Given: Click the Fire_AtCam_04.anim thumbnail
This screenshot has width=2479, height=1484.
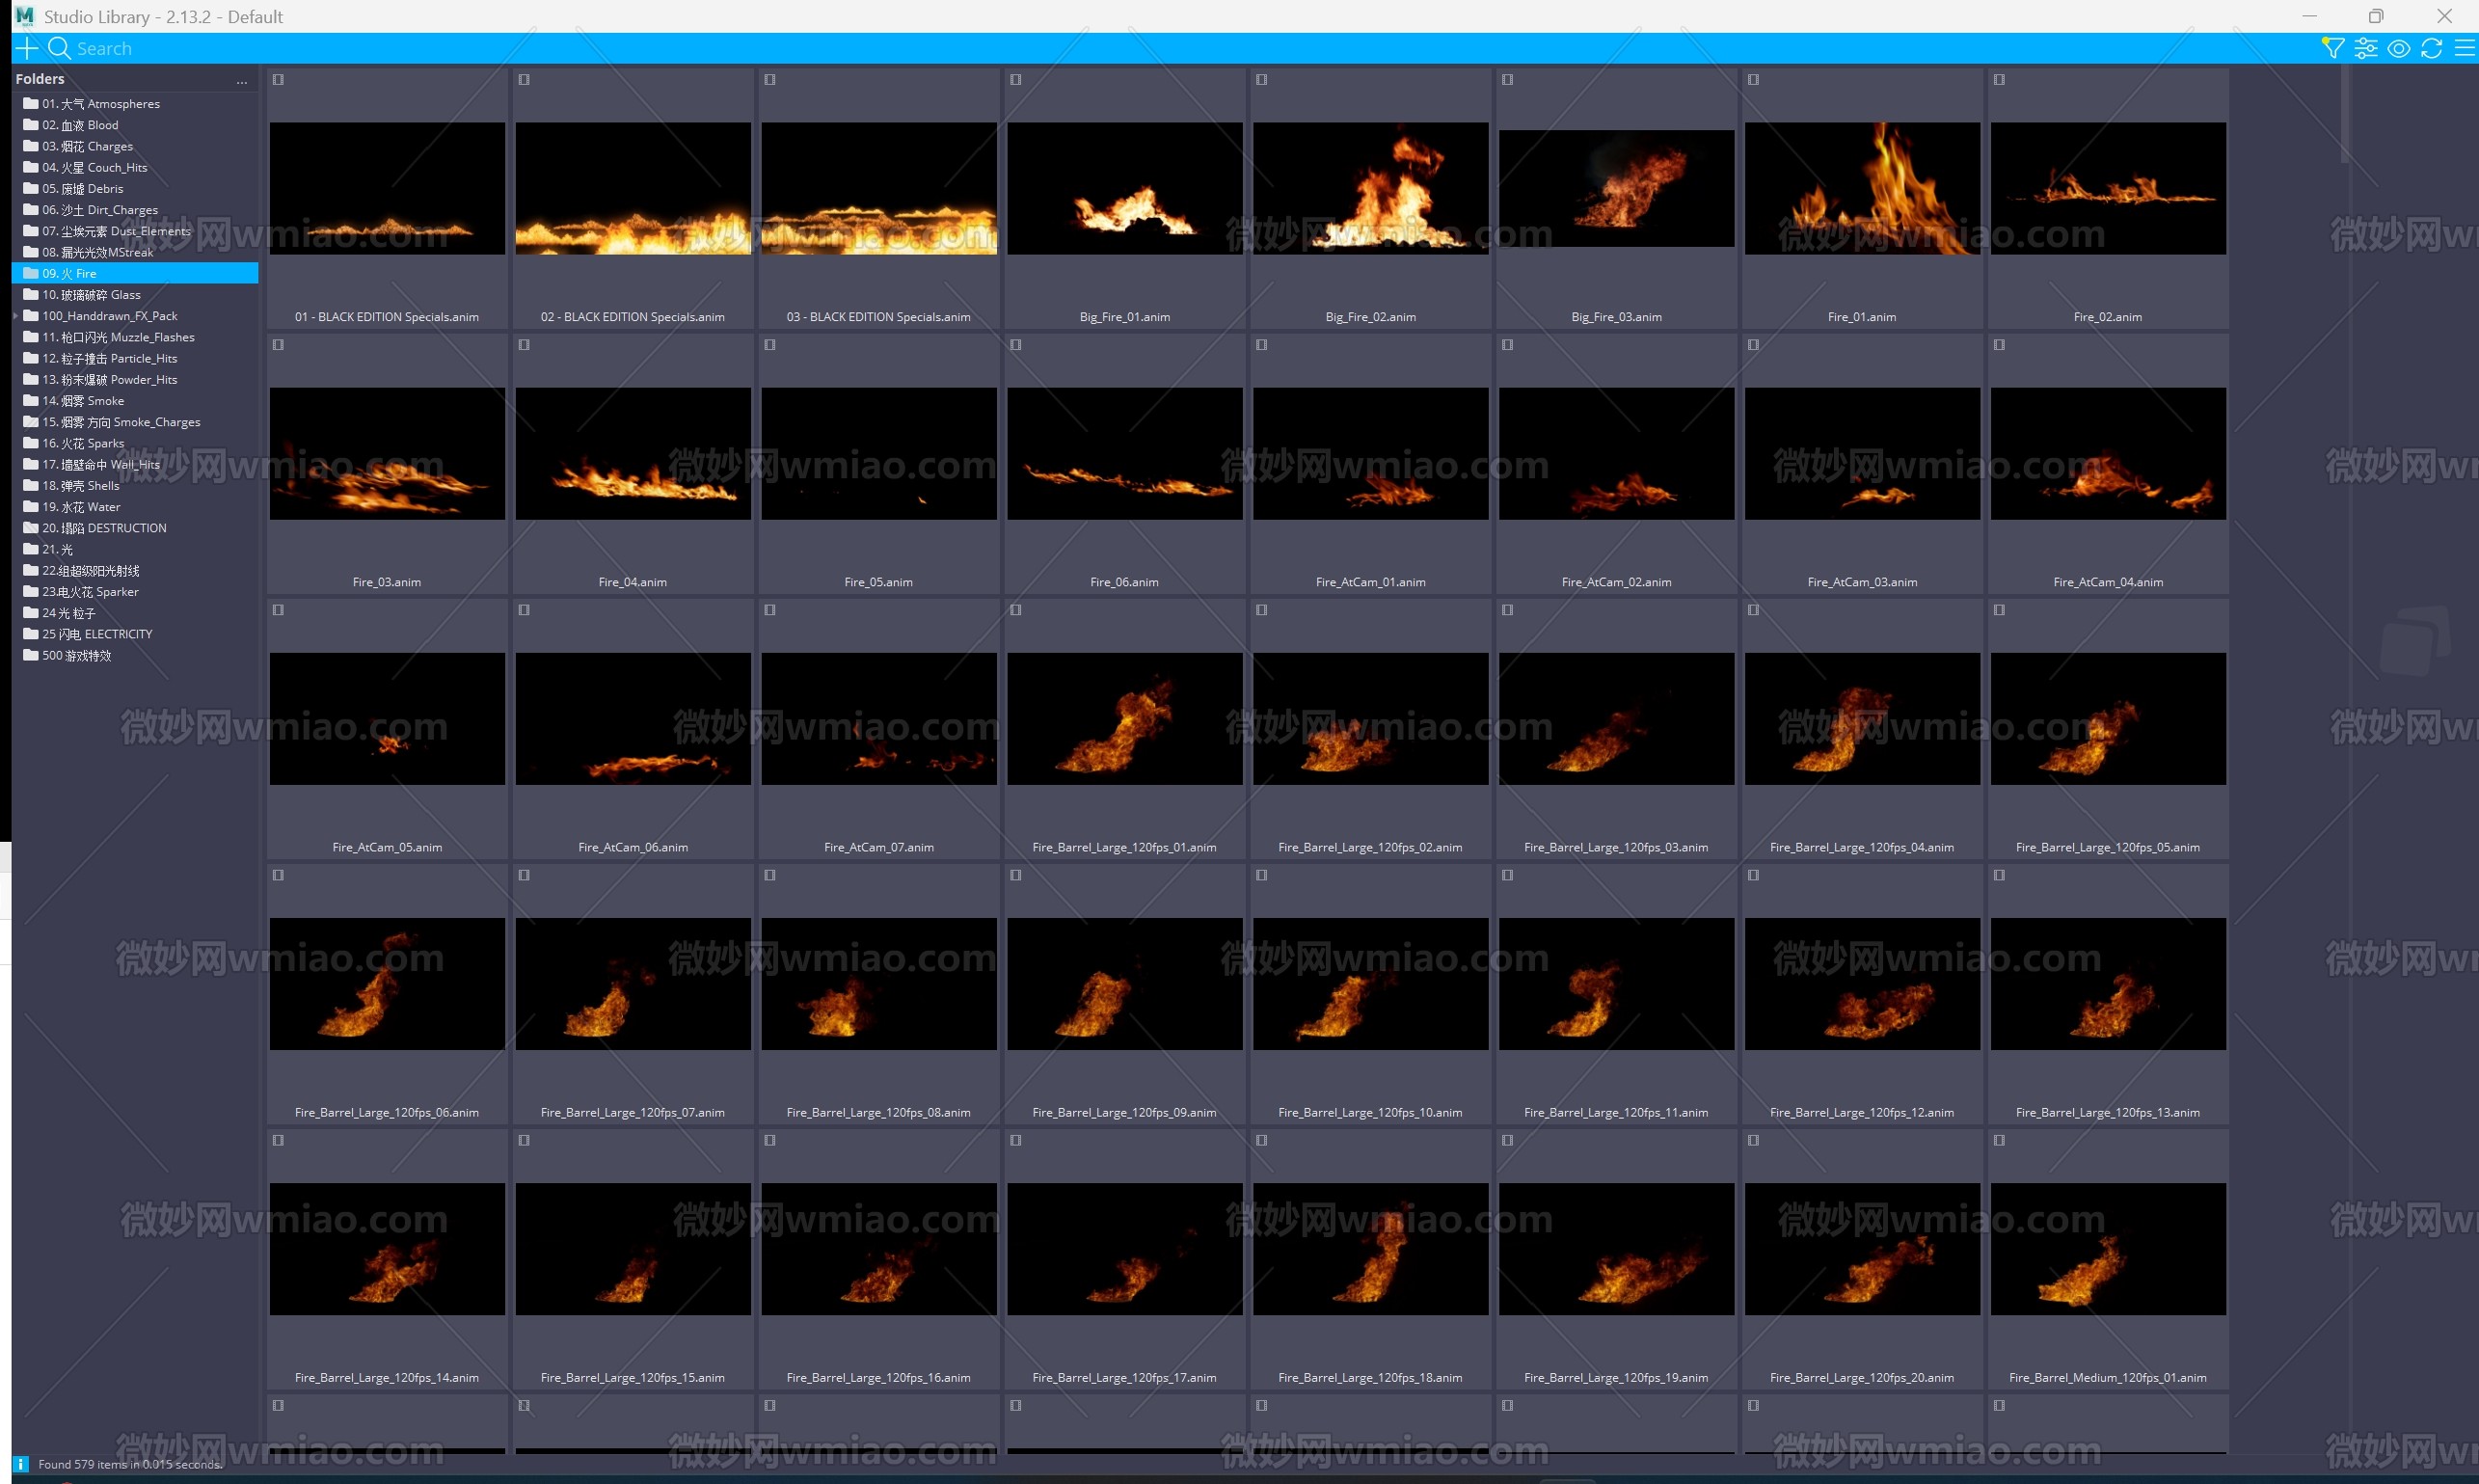Looking at the screenshot, I should (2108, 453).
